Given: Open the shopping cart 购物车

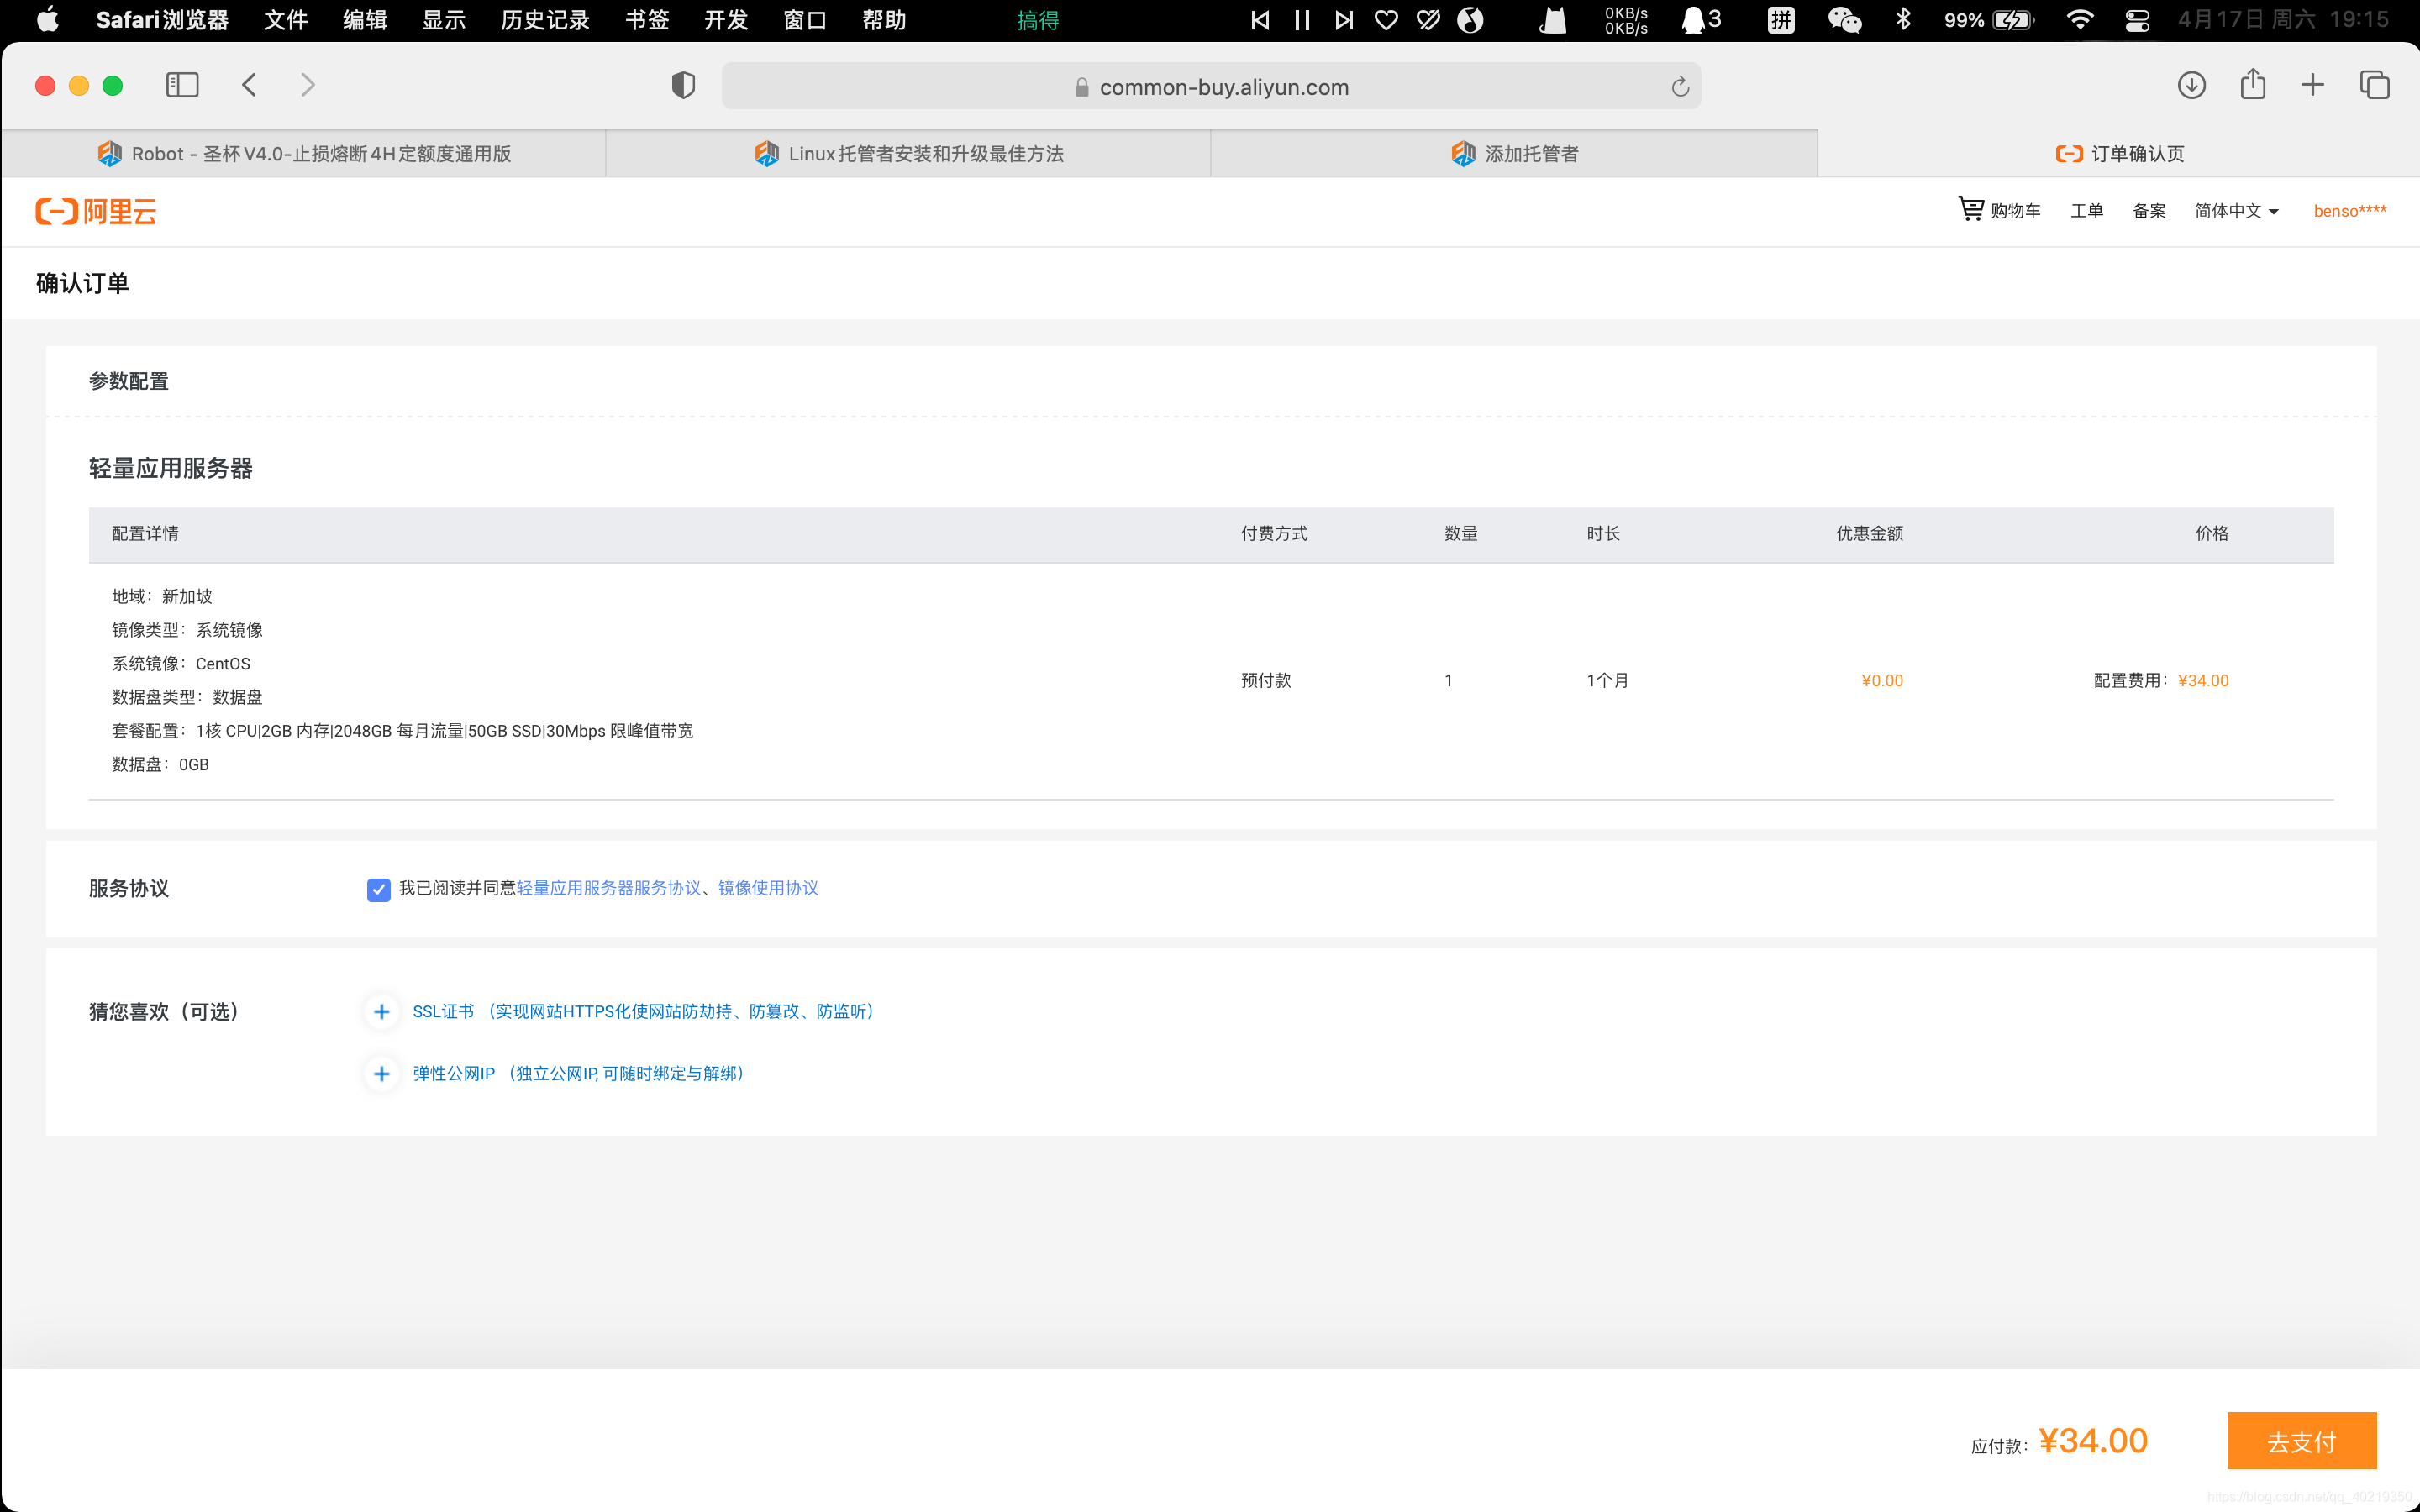Looking at the screenshot, I should (1999, 210).
